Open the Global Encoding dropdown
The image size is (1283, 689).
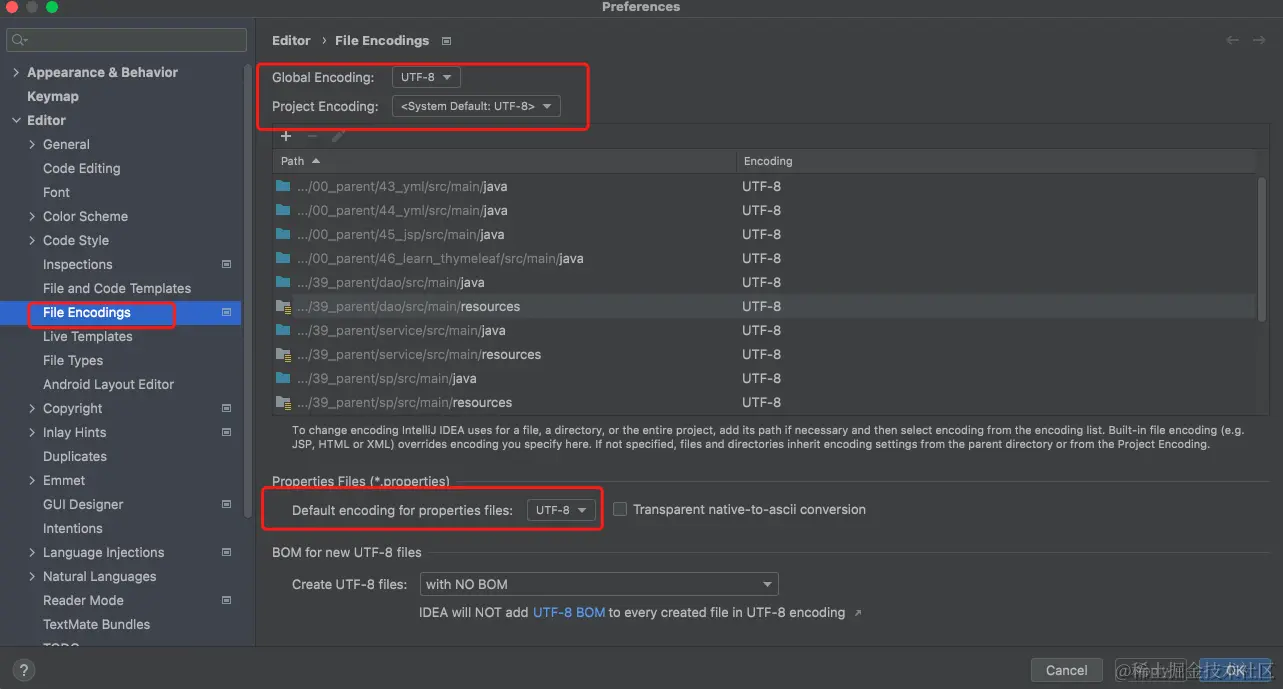point(426,77)
